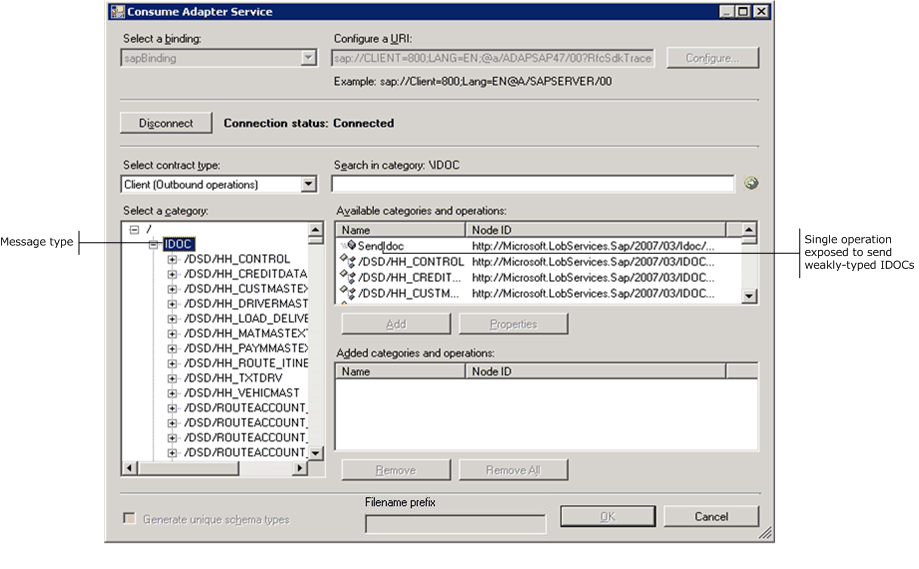
Task: Click the /DSD/HH_CUSTM... operation icon in list
Action: 348,292
